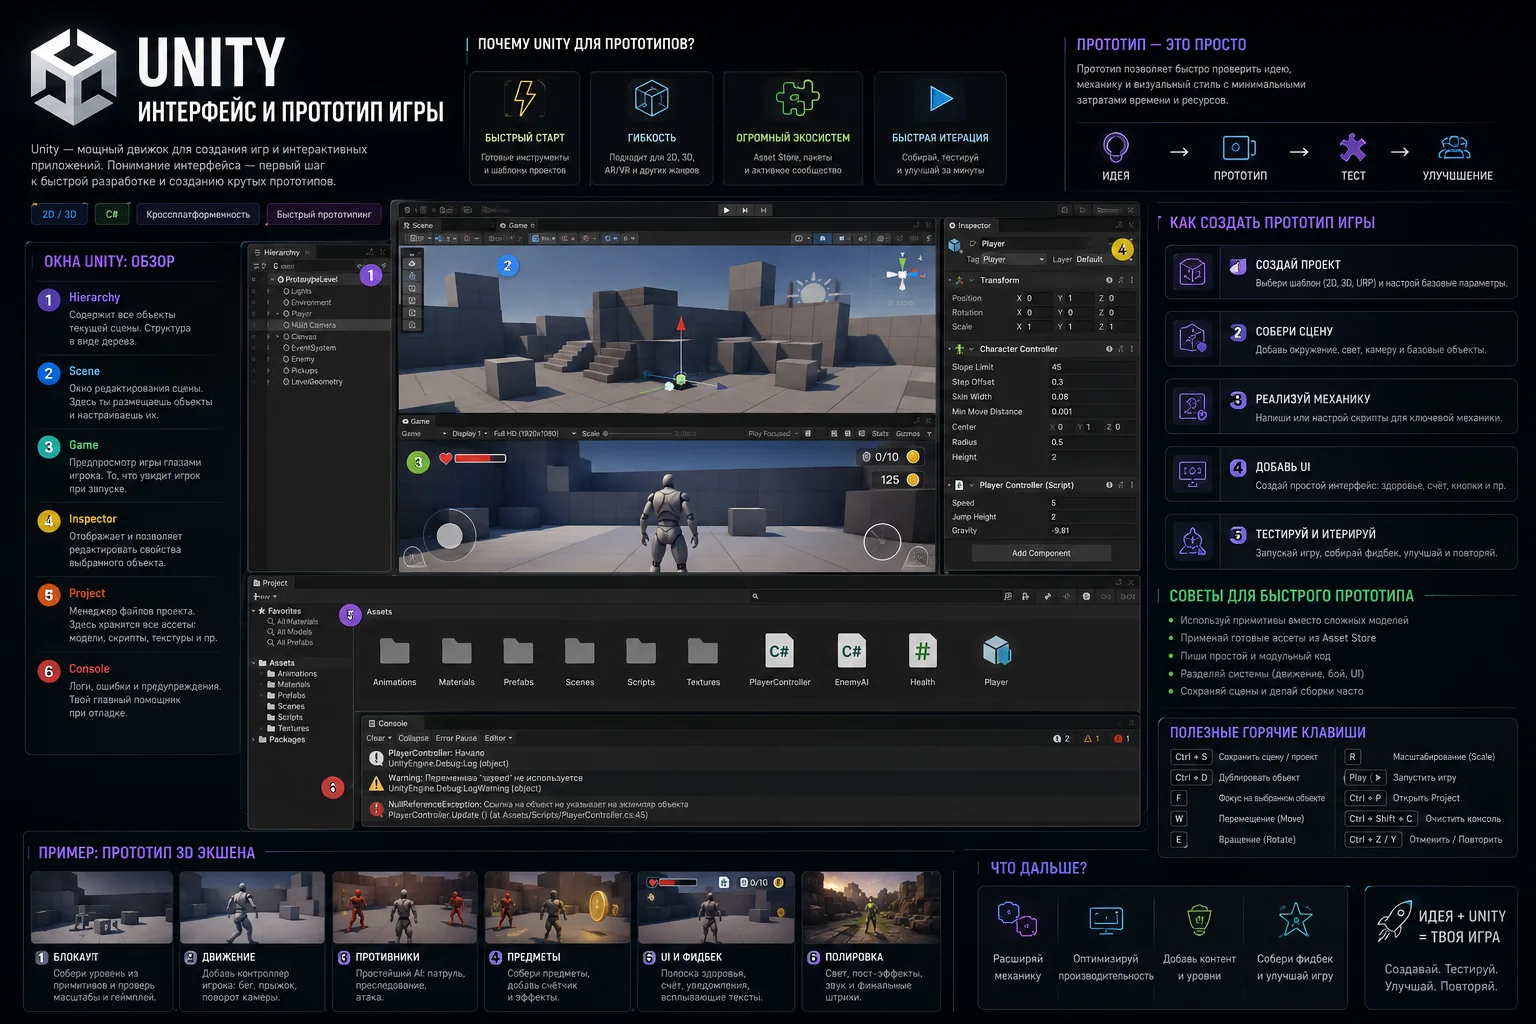
Task: Tap the round action button in Game view
Action: point(882,541)
